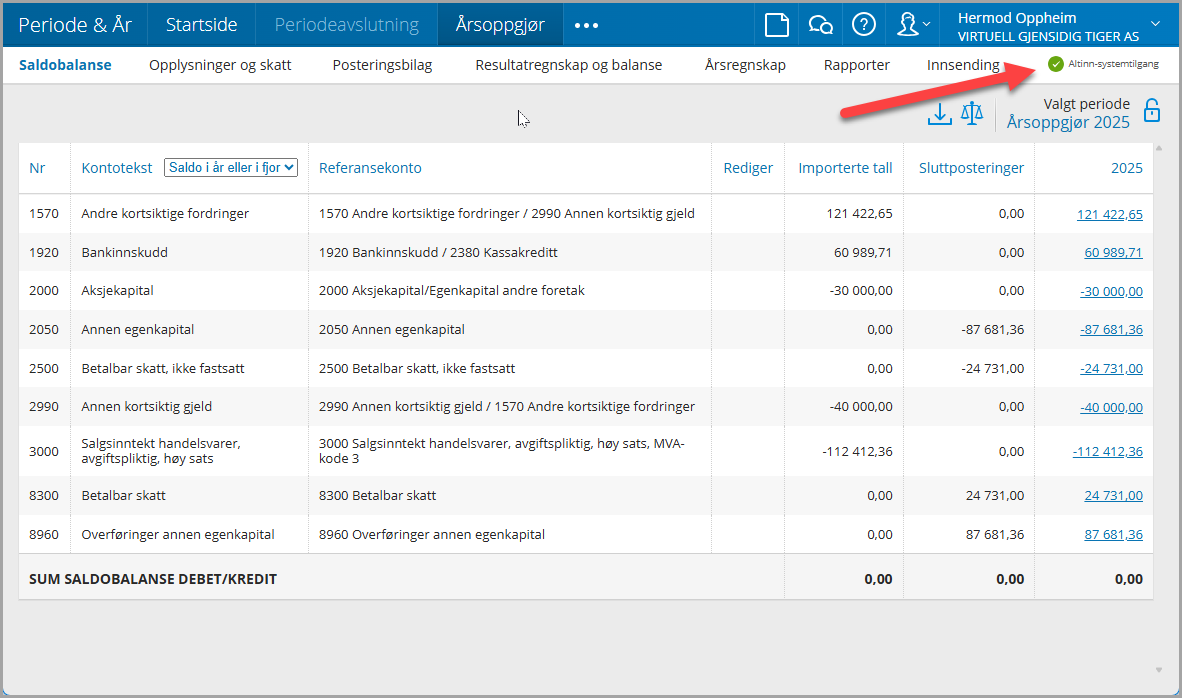
Task: Click the table scrollbar up arrow
Action: pos(1159,148)
